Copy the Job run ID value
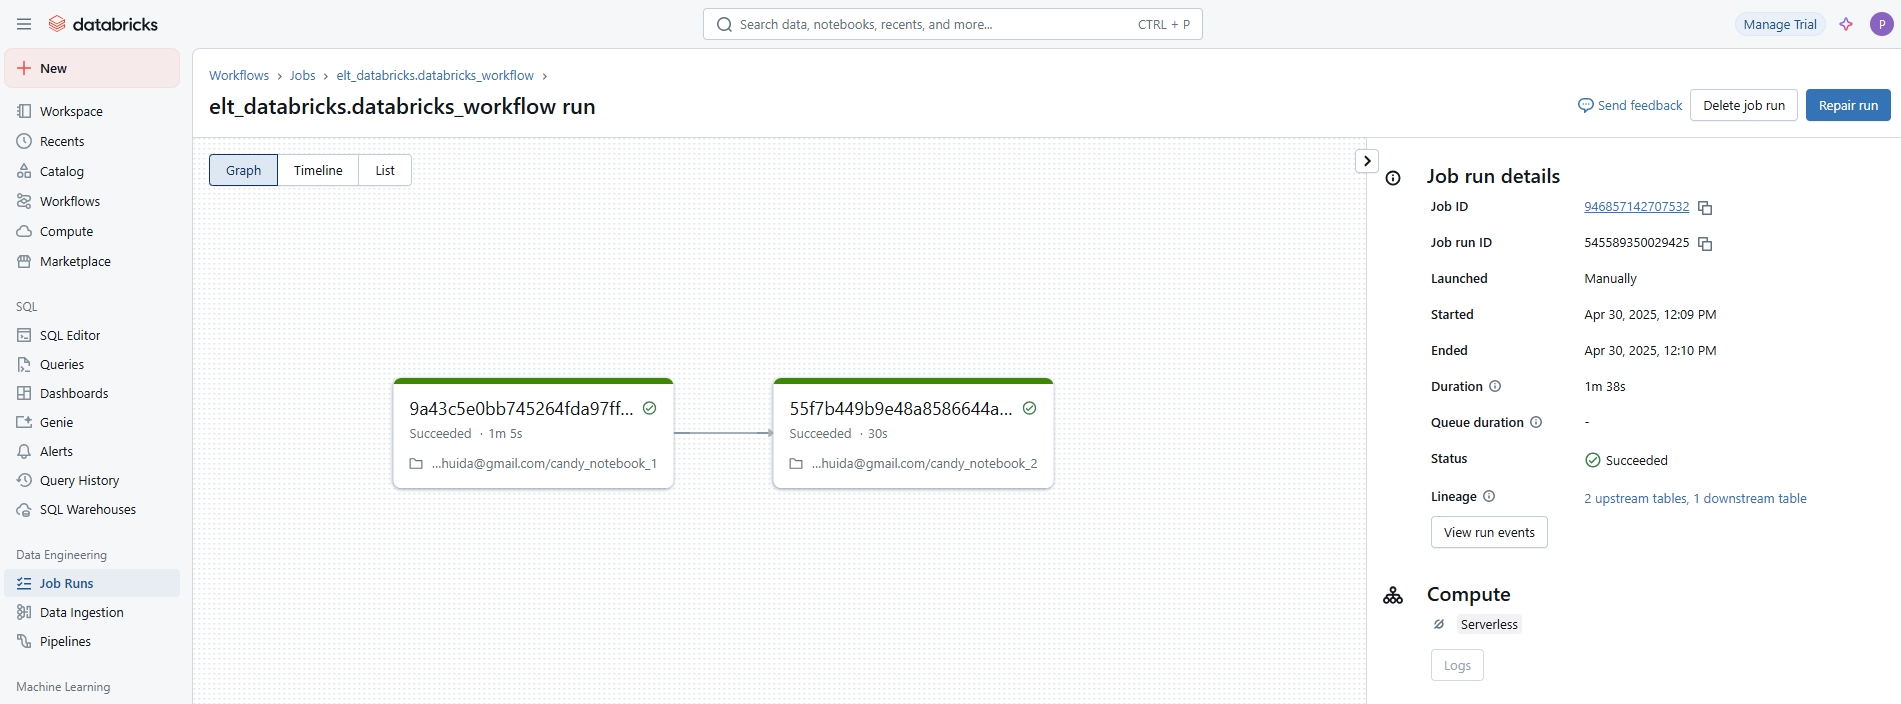Viewport: 1901px width, 704px height. click(1705, 244)
